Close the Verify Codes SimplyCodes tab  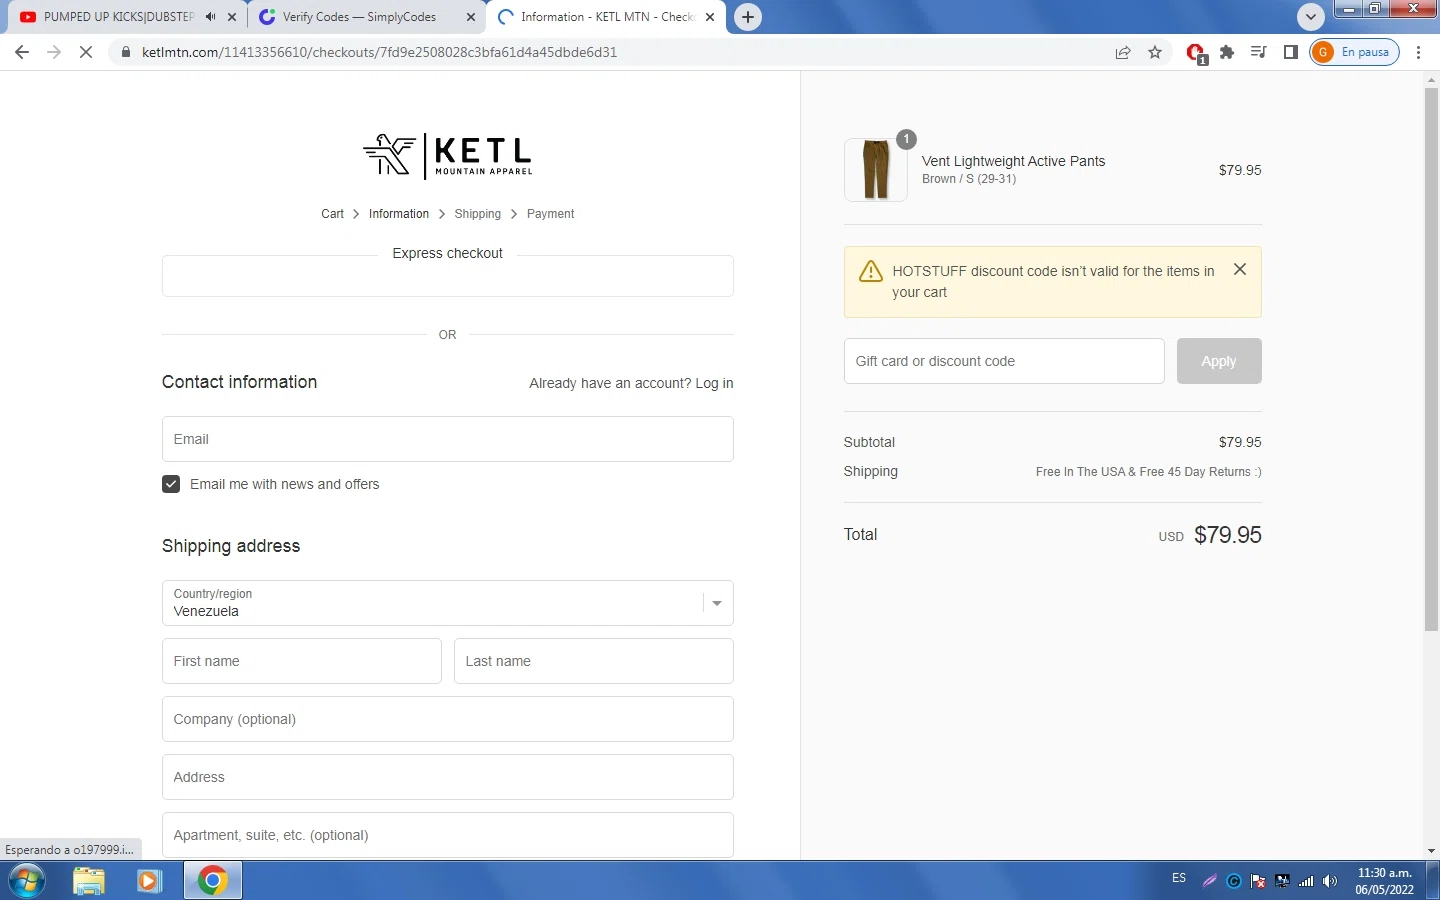[x=471, y=17]
